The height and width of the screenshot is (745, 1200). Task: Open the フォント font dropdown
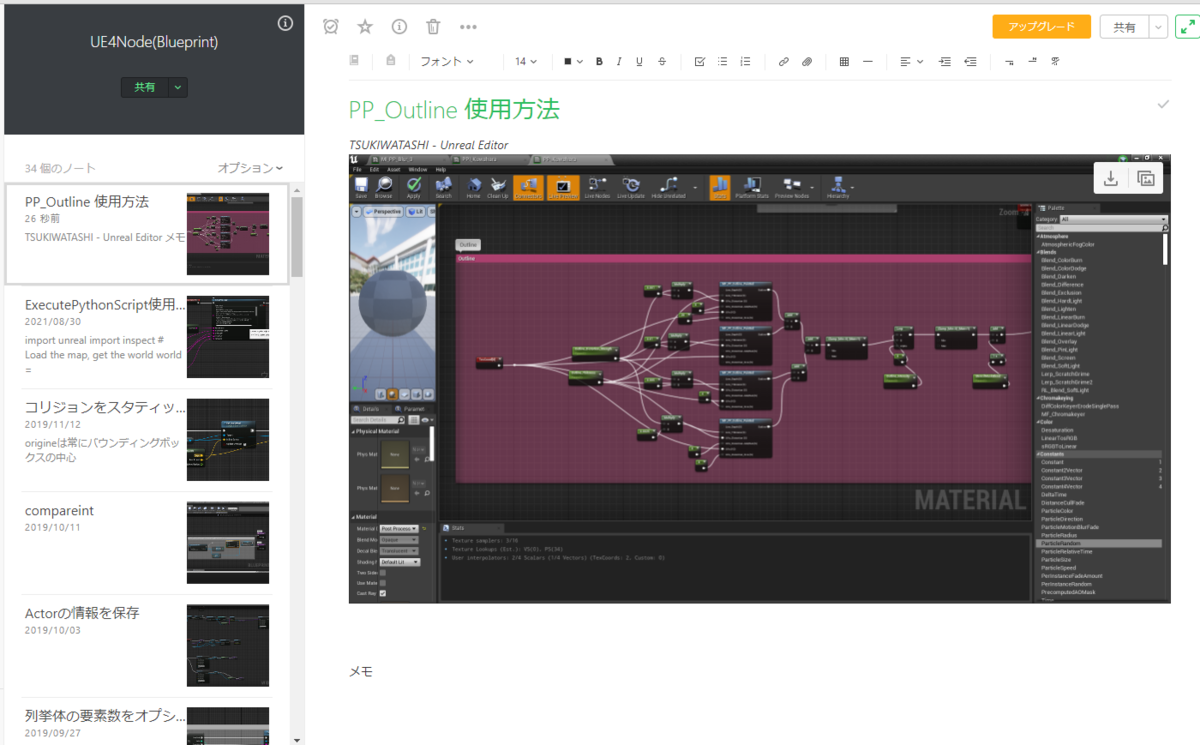tap(447, 62)
